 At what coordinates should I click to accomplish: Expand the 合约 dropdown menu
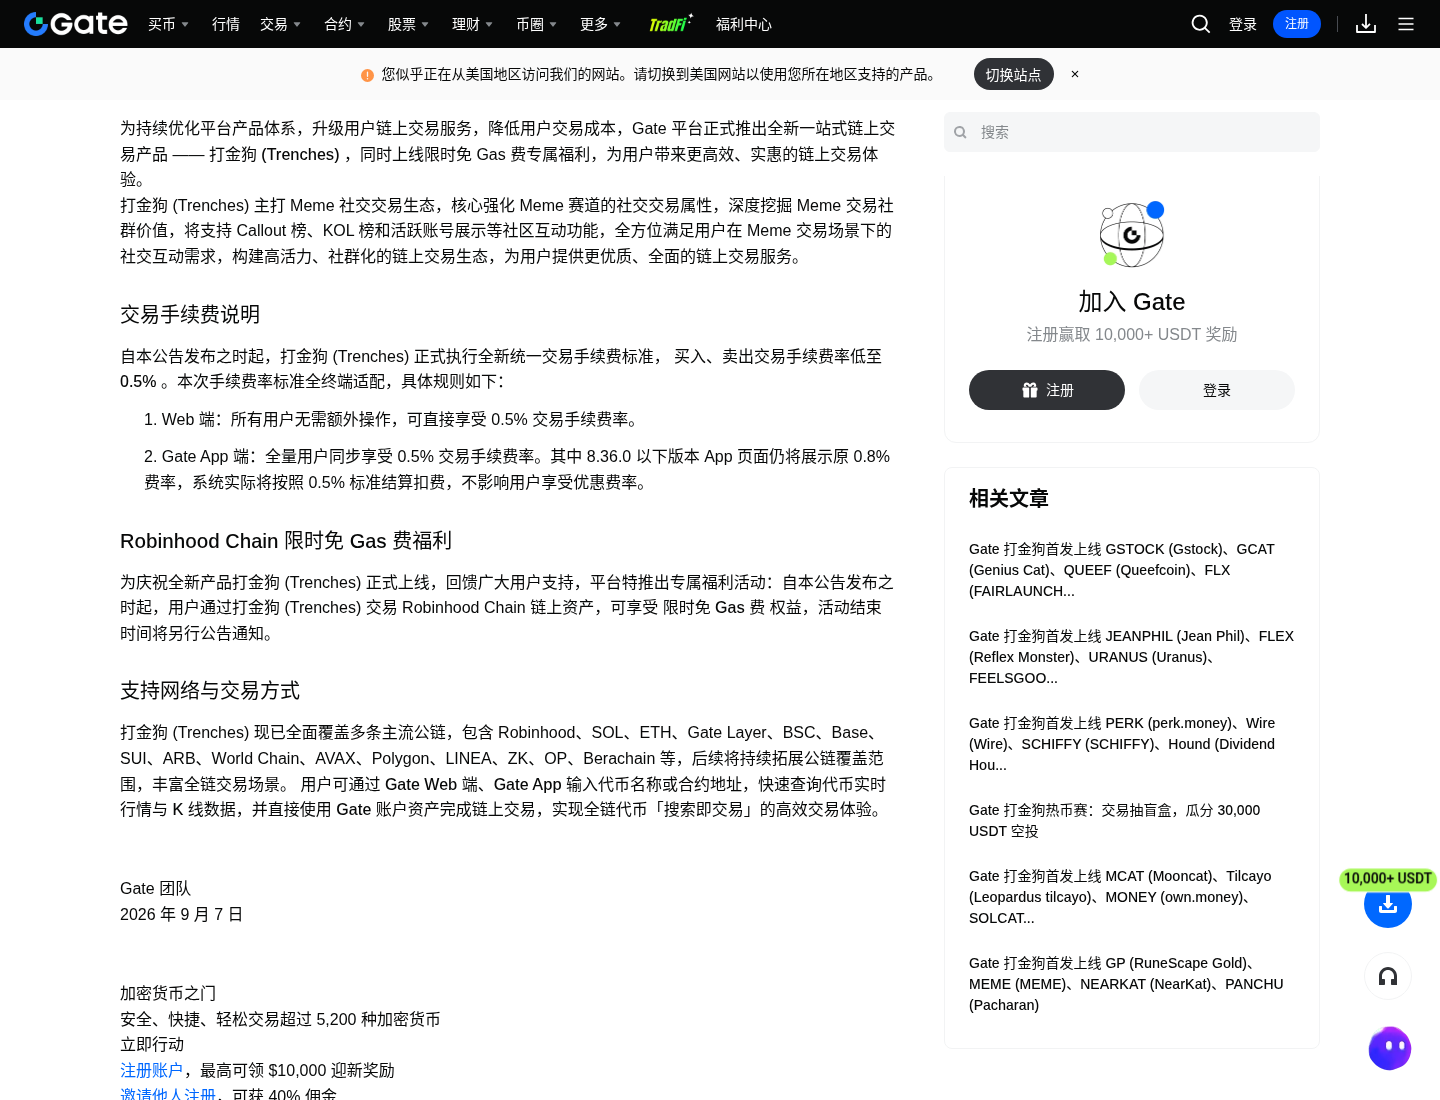[345, 24]
